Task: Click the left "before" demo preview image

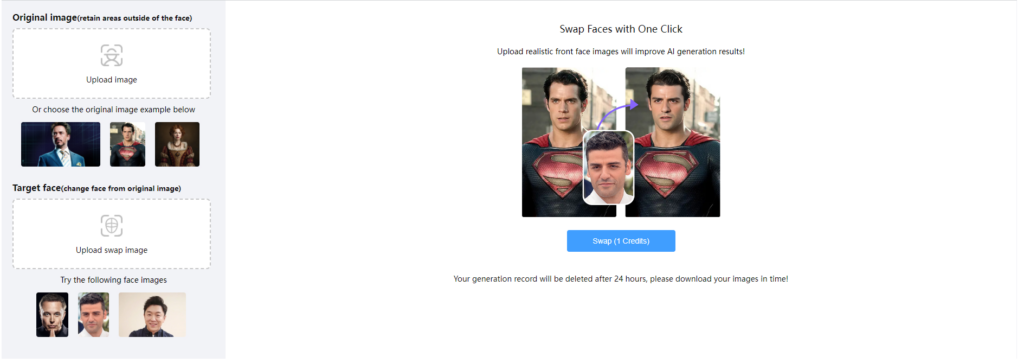Action: [554, 142]
